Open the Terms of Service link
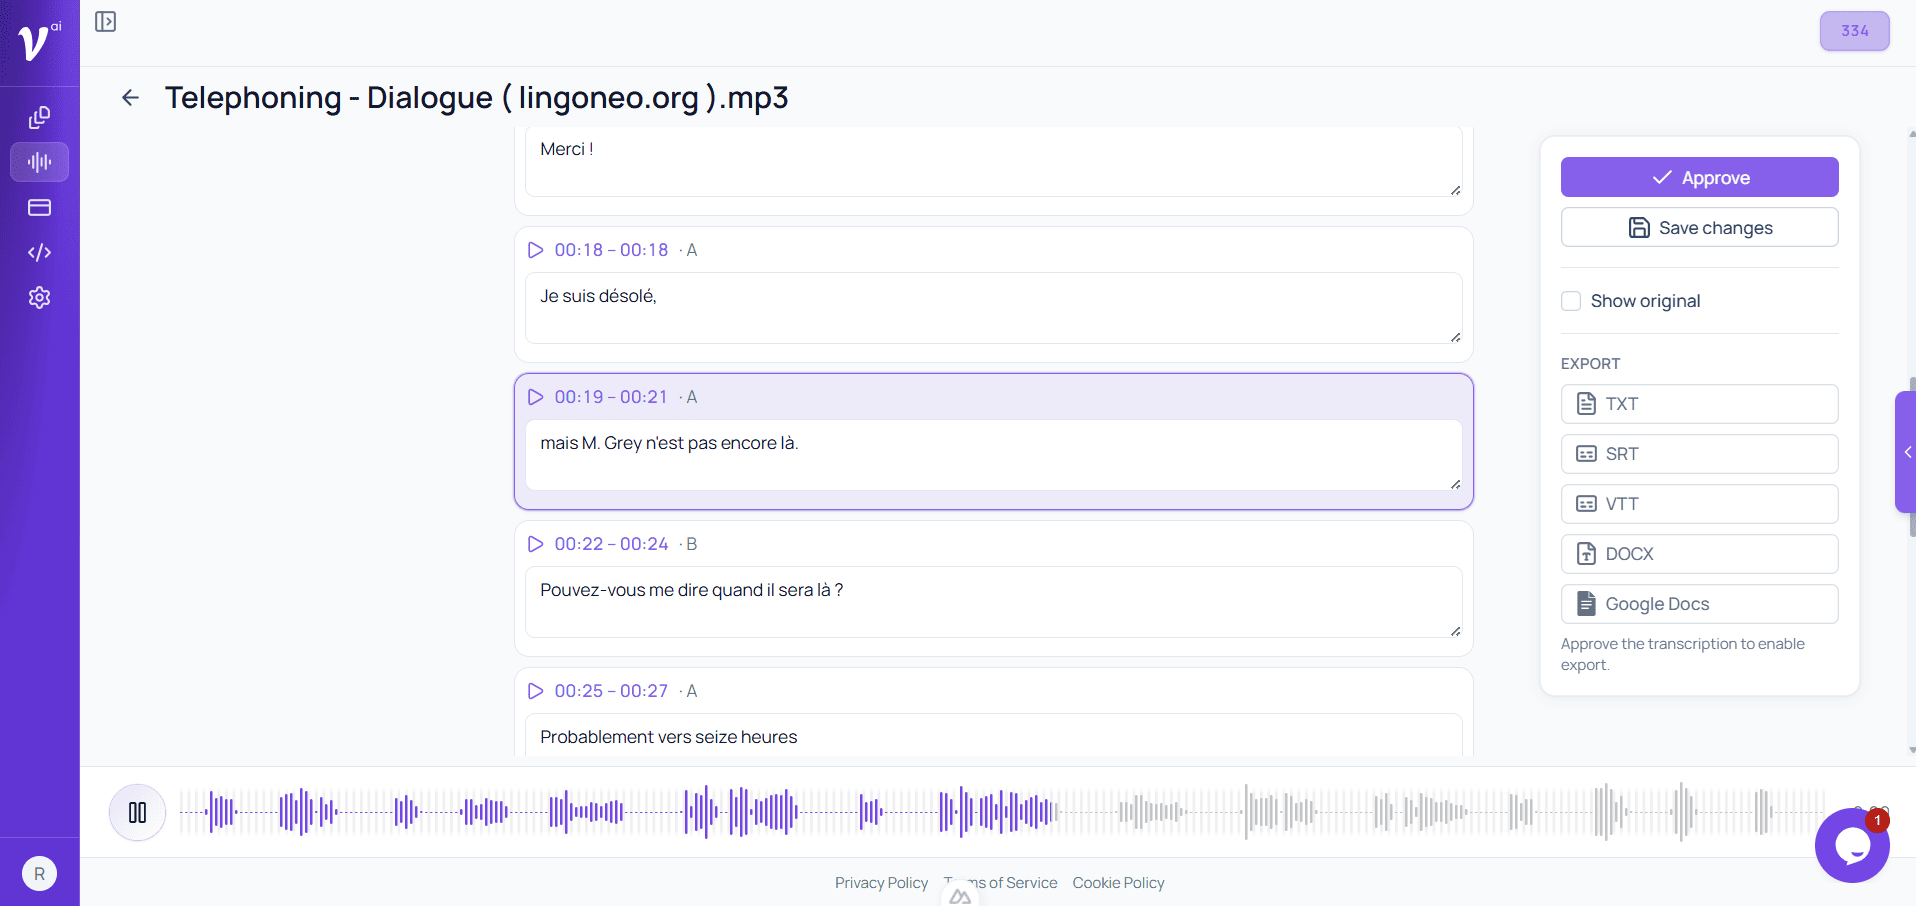The width and height of the screenshot is (1916, 906). click(x=1000, y=883)
